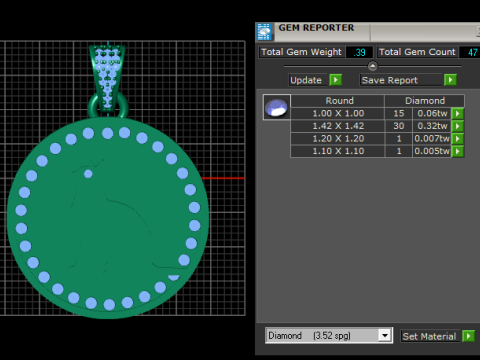Select the round gem thumbnail preview
480x360 pixels.
[277, 107]
